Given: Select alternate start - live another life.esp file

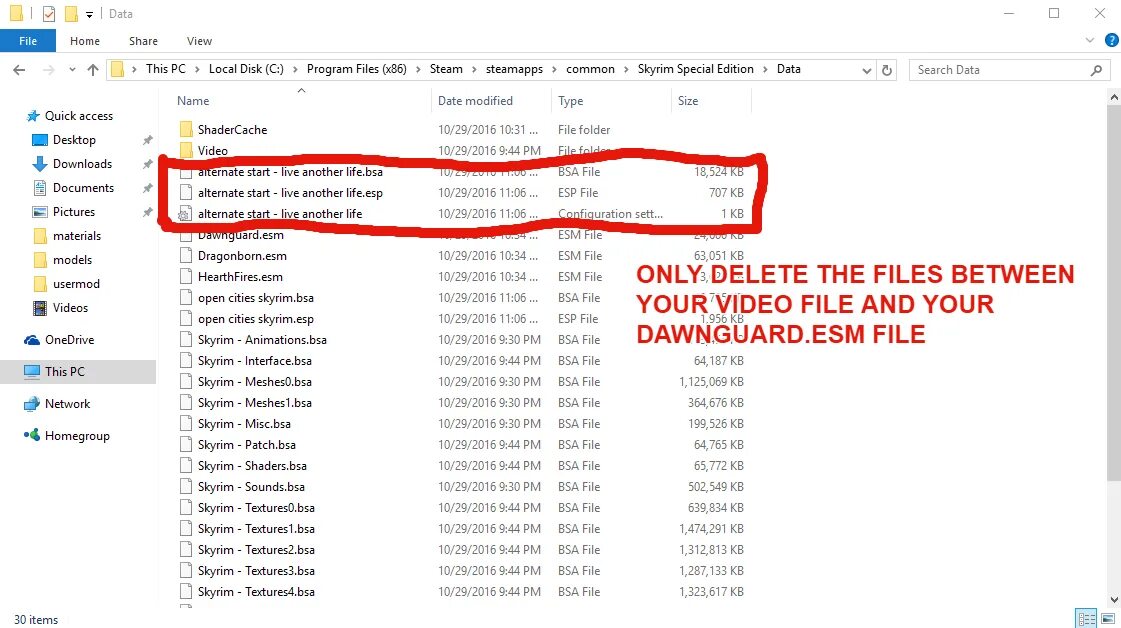Looking at the screenshot, I should coord(290,193).
